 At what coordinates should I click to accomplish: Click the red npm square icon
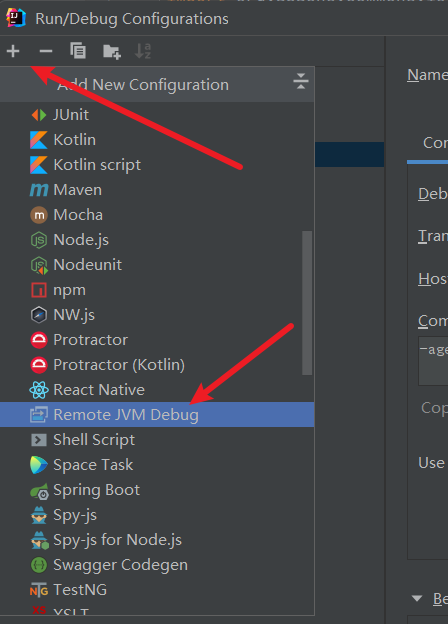pyautogui.click(x=39, y=290)
